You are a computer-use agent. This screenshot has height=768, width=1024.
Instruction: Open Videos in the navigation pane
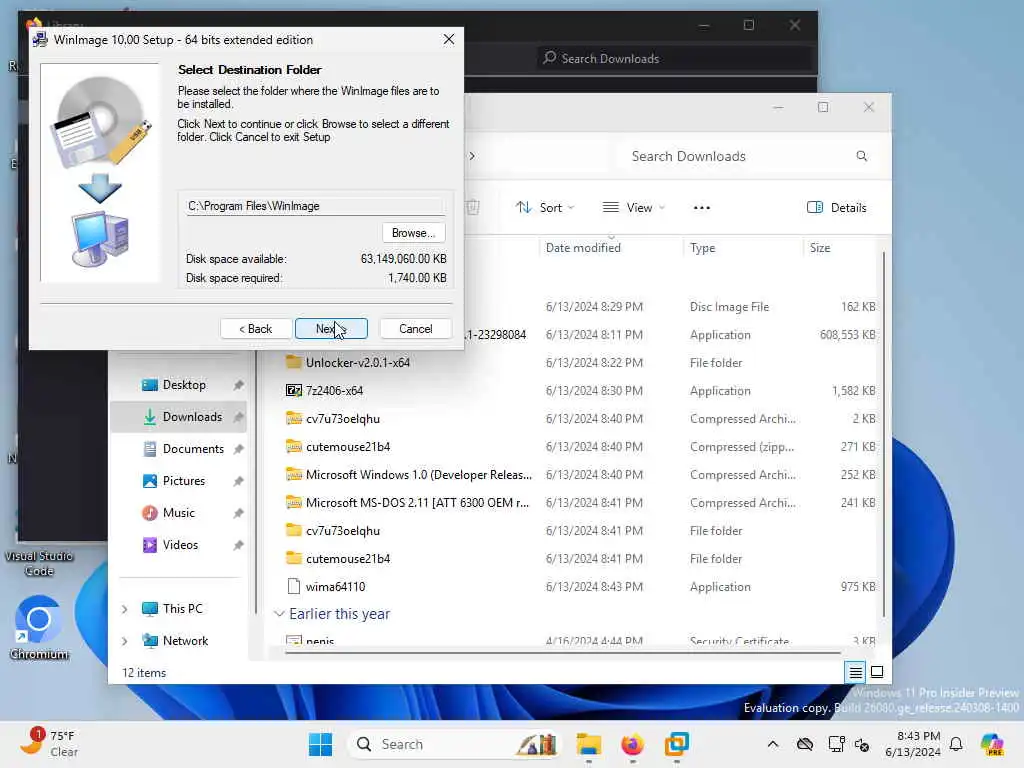click(x=180, y=545)
